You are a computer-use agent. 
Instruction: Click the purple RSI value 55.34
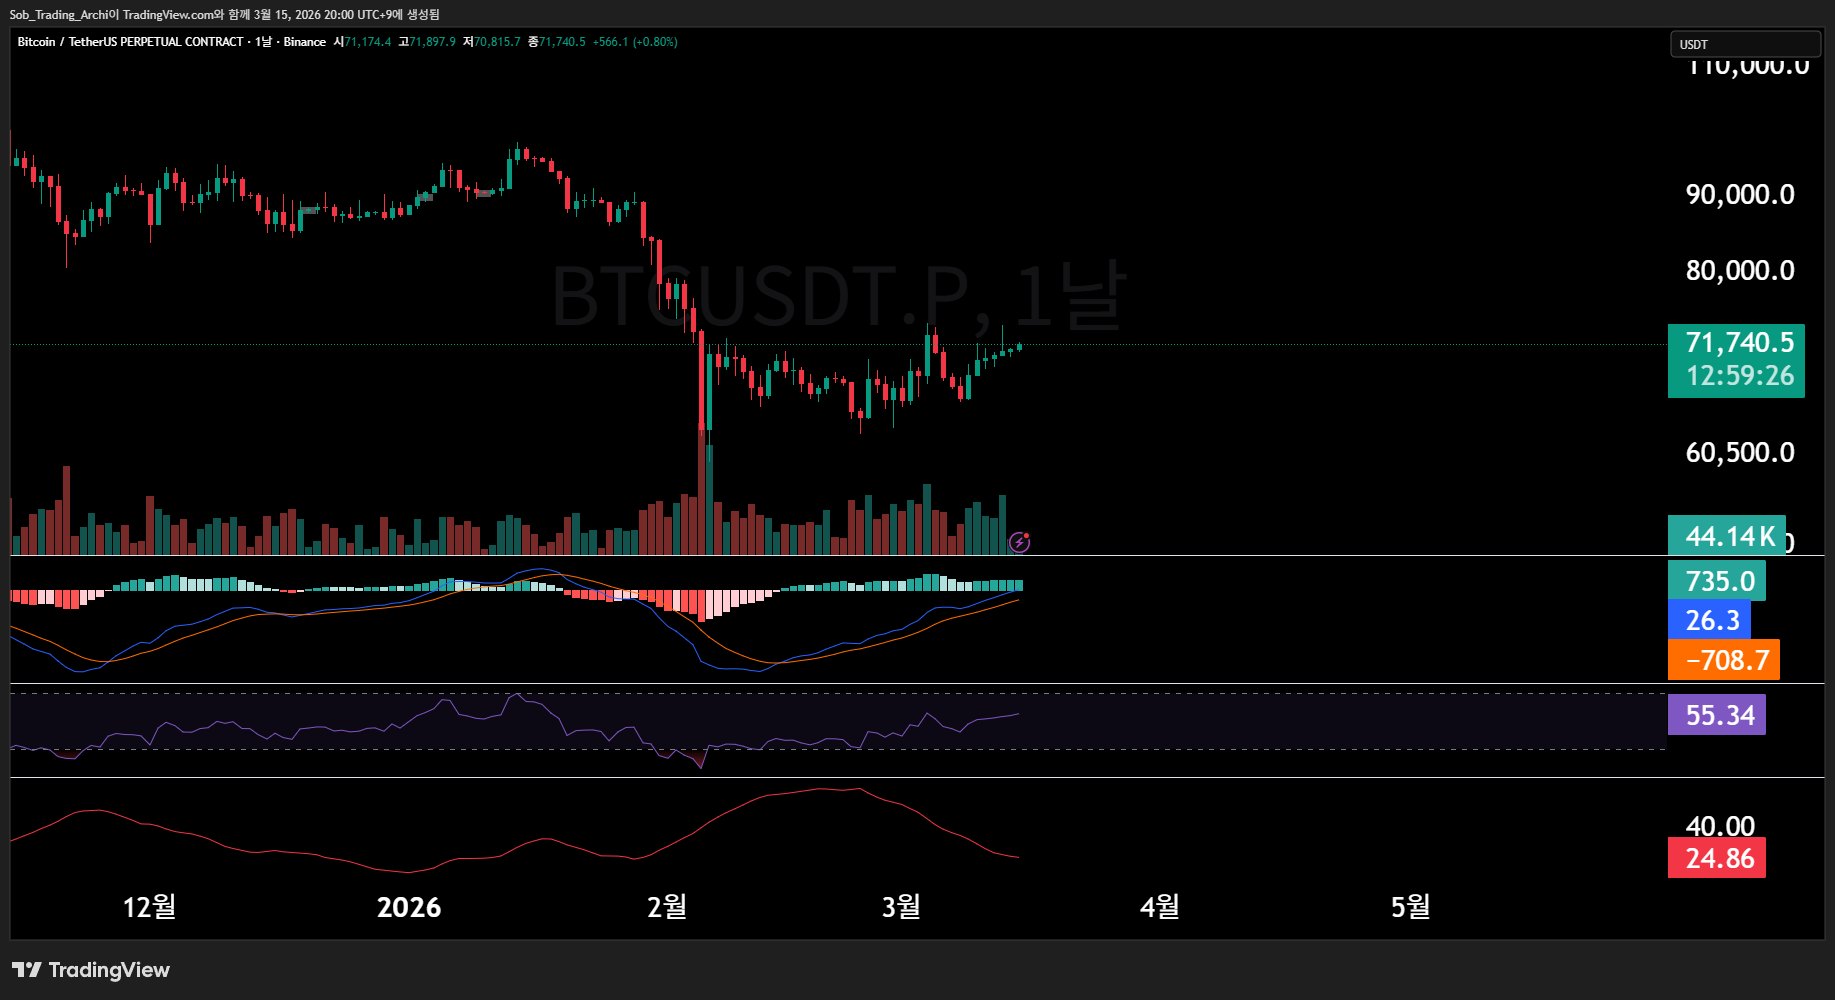pos(1718,715)
